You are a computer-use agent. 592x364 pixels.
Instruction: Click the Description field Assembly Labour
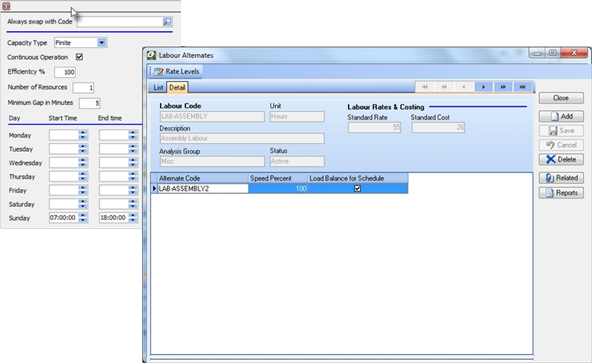click(242, 139)
